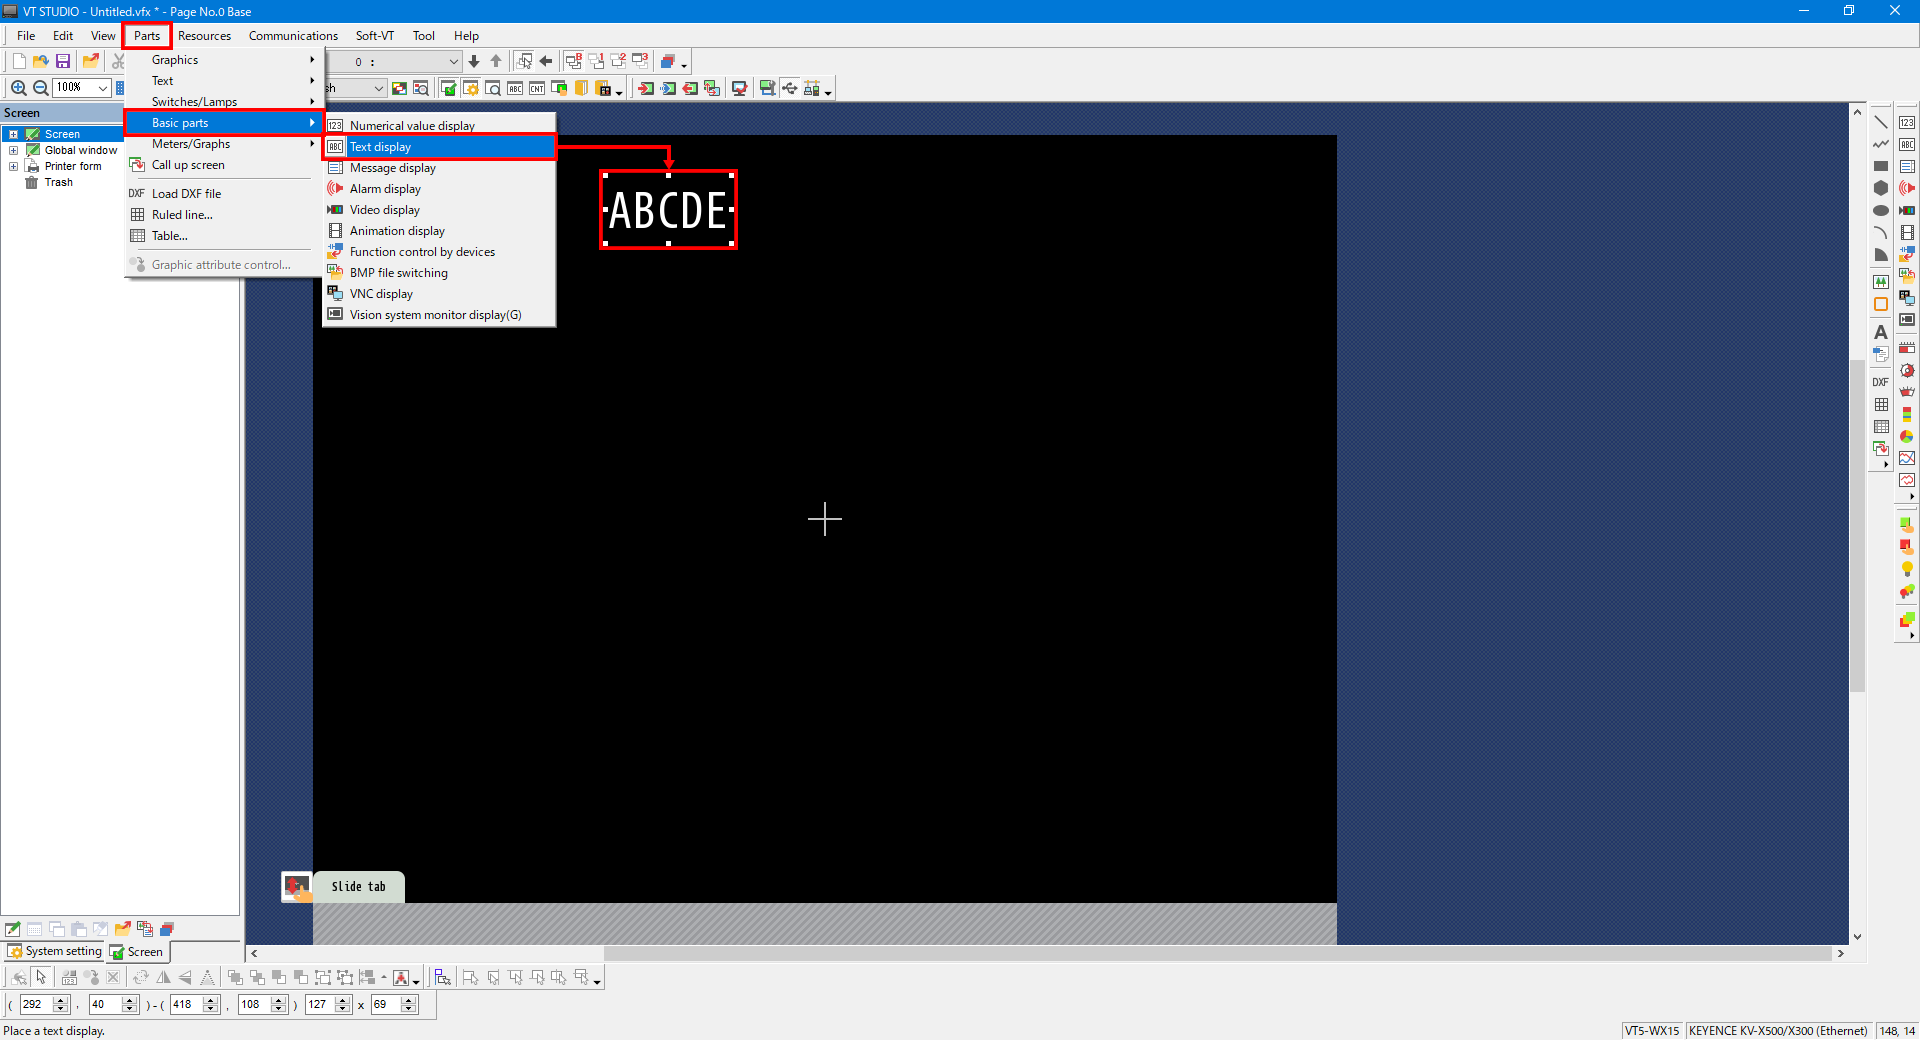The image size is (1920, 1040).
Task: Click the Slide tab on canvas
Action: (x=358, y=886)
